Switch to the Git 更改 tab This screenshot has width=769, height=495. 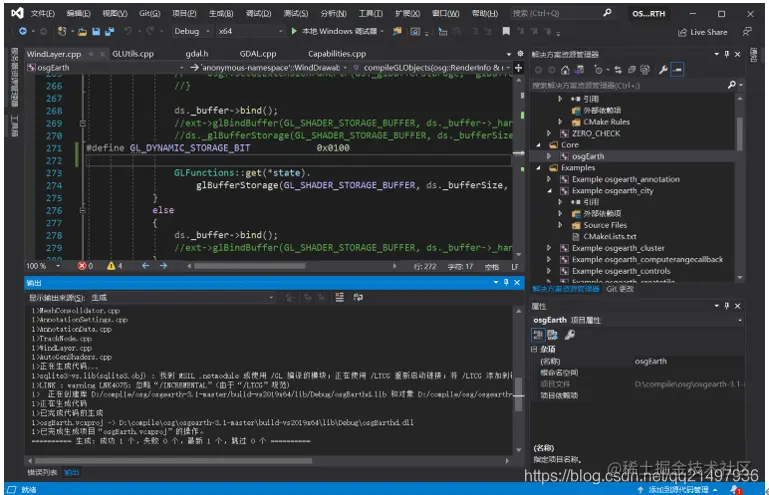(620, 289)
